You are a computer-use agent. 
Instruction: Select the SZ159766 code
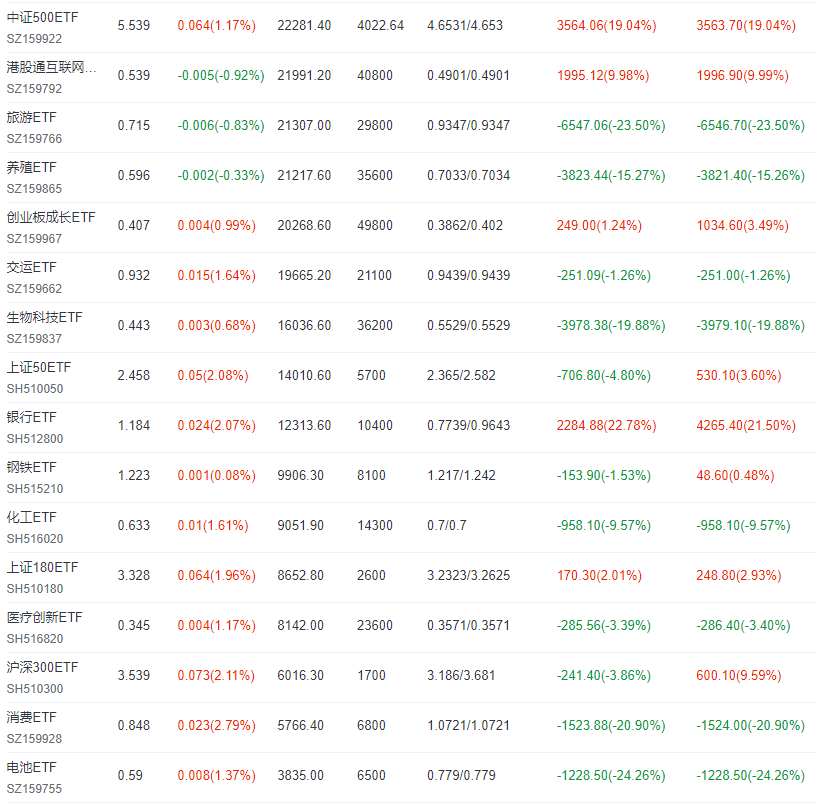point(34,139)
